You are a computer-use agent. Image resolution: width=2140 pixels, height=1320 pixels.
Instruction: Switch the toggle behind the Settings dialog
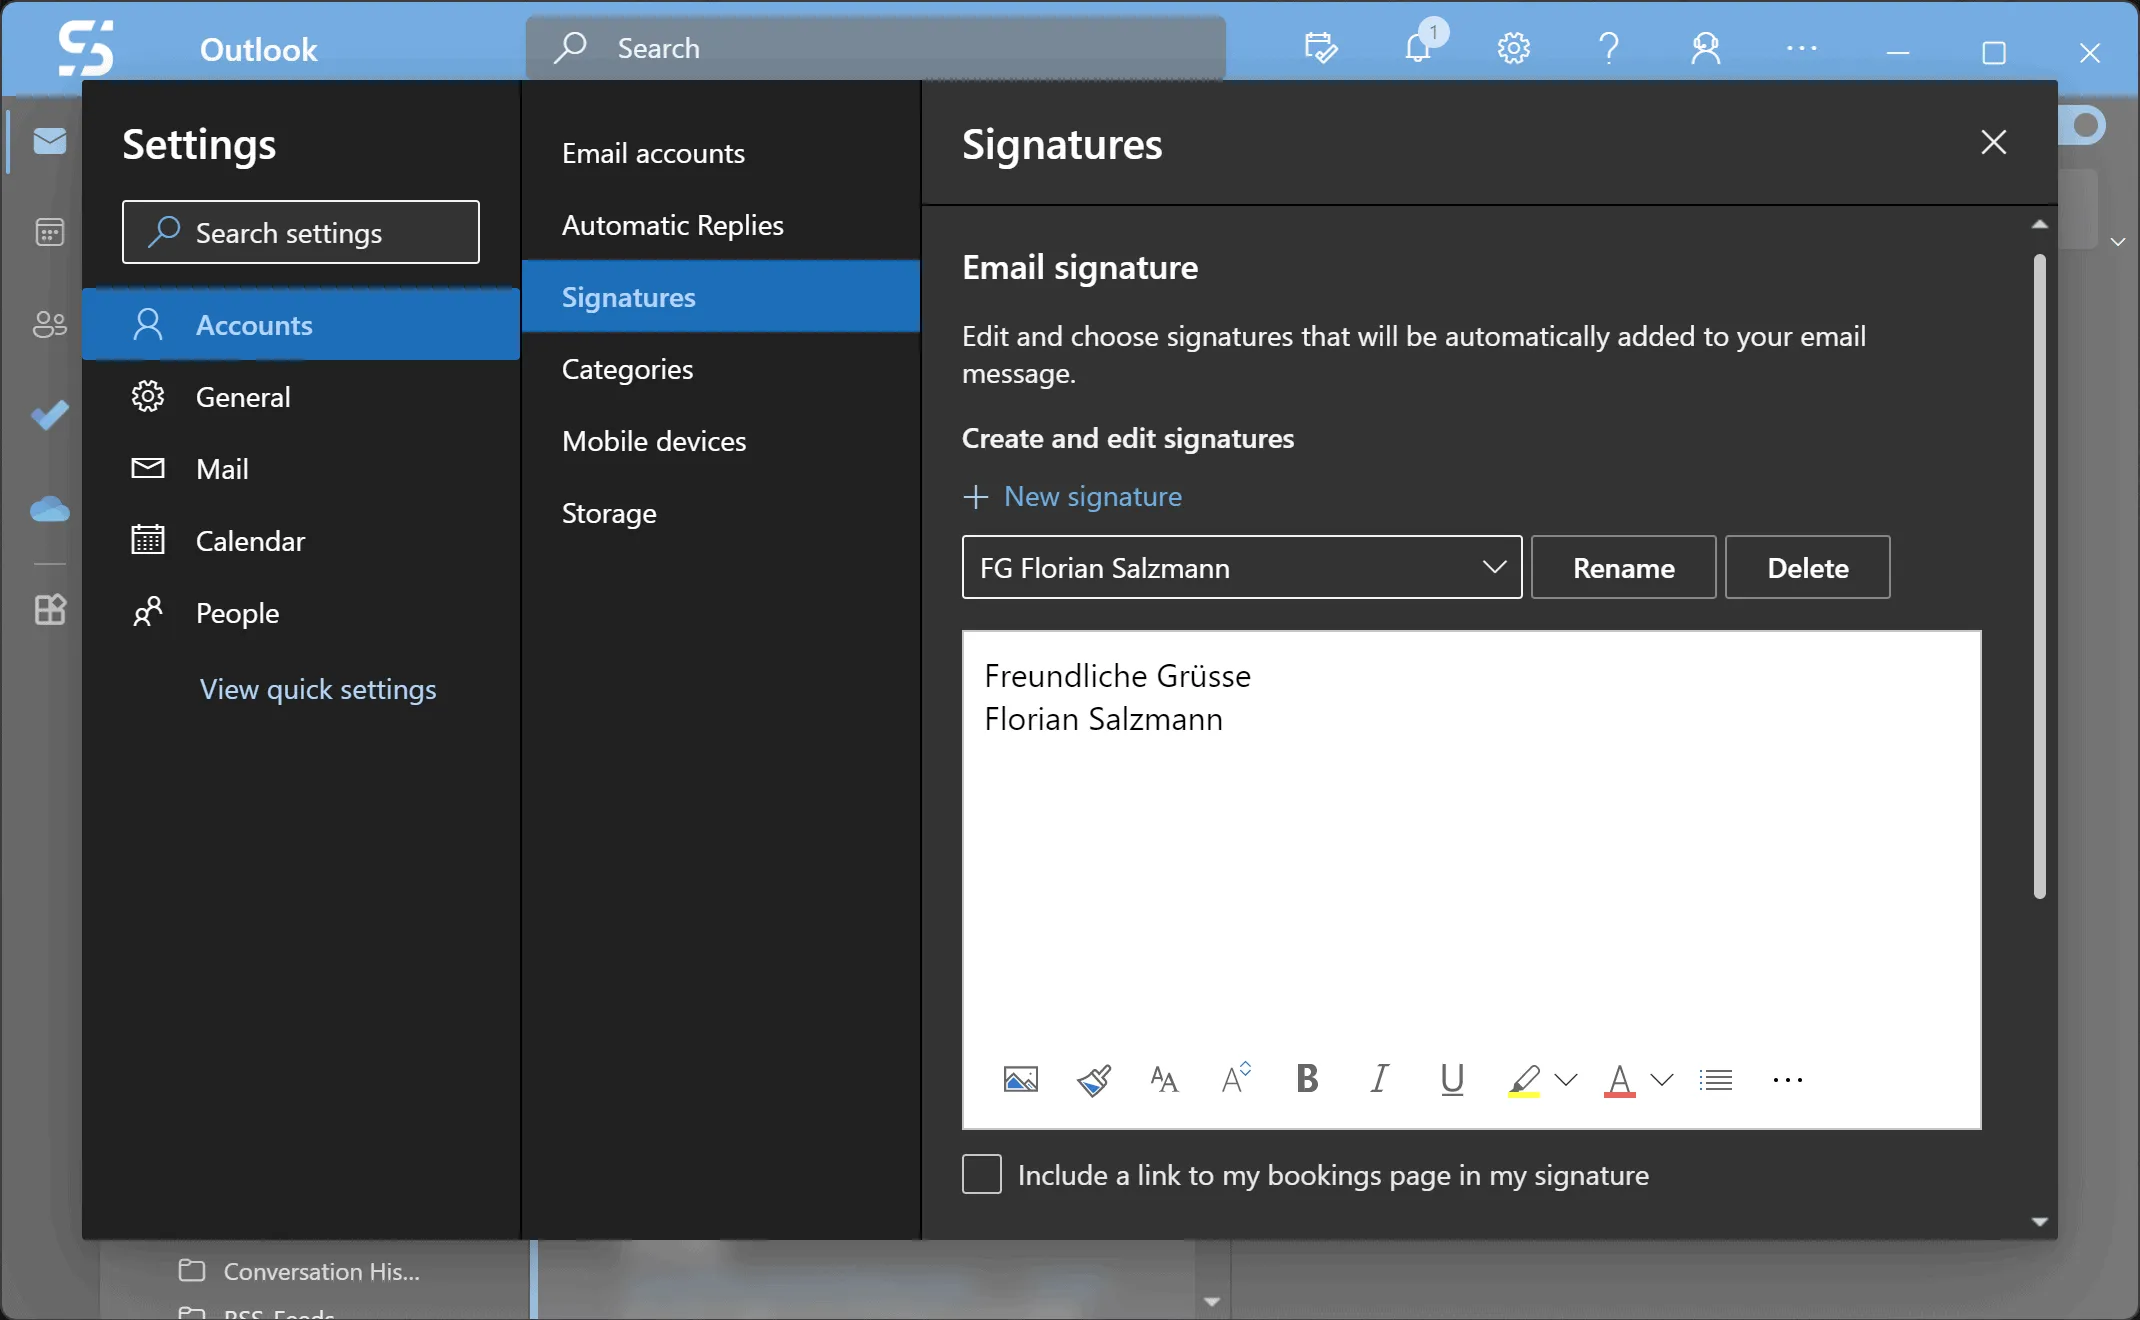[x=2084, y=125]
